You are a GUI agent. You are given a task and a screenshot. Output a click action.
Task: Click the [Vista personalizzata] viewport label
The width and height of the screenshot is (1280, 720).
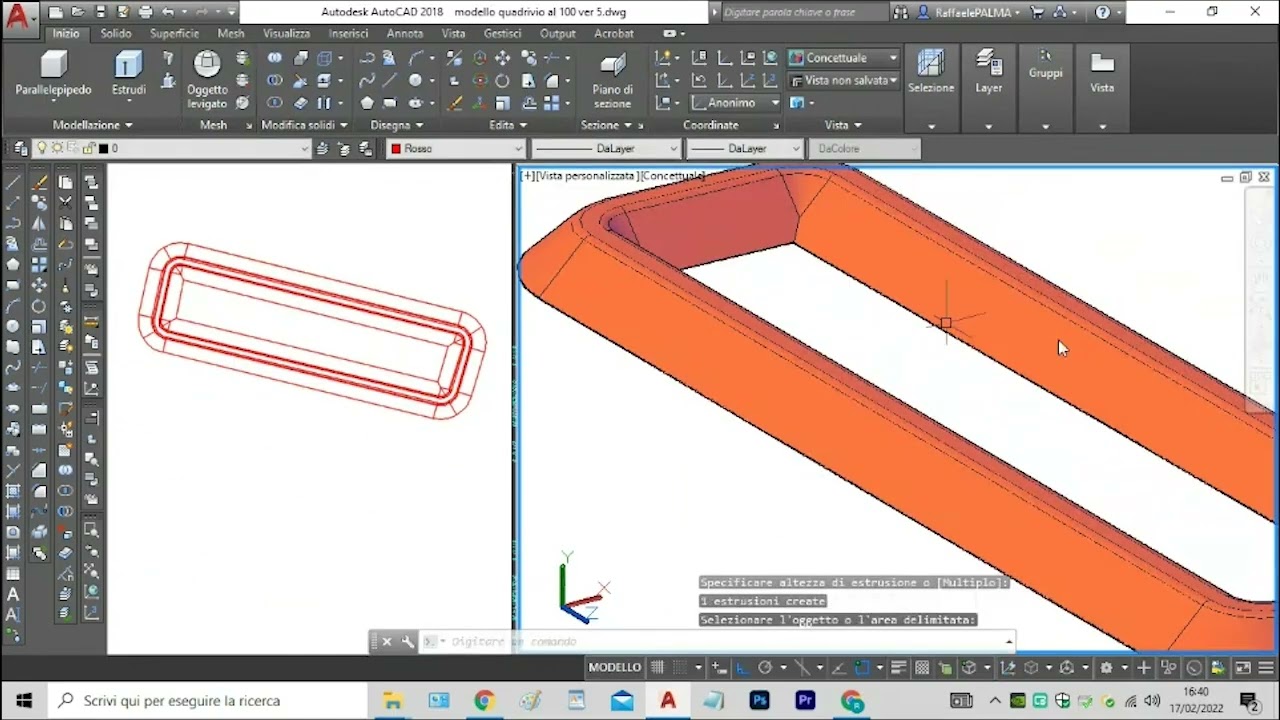[587, 176]
